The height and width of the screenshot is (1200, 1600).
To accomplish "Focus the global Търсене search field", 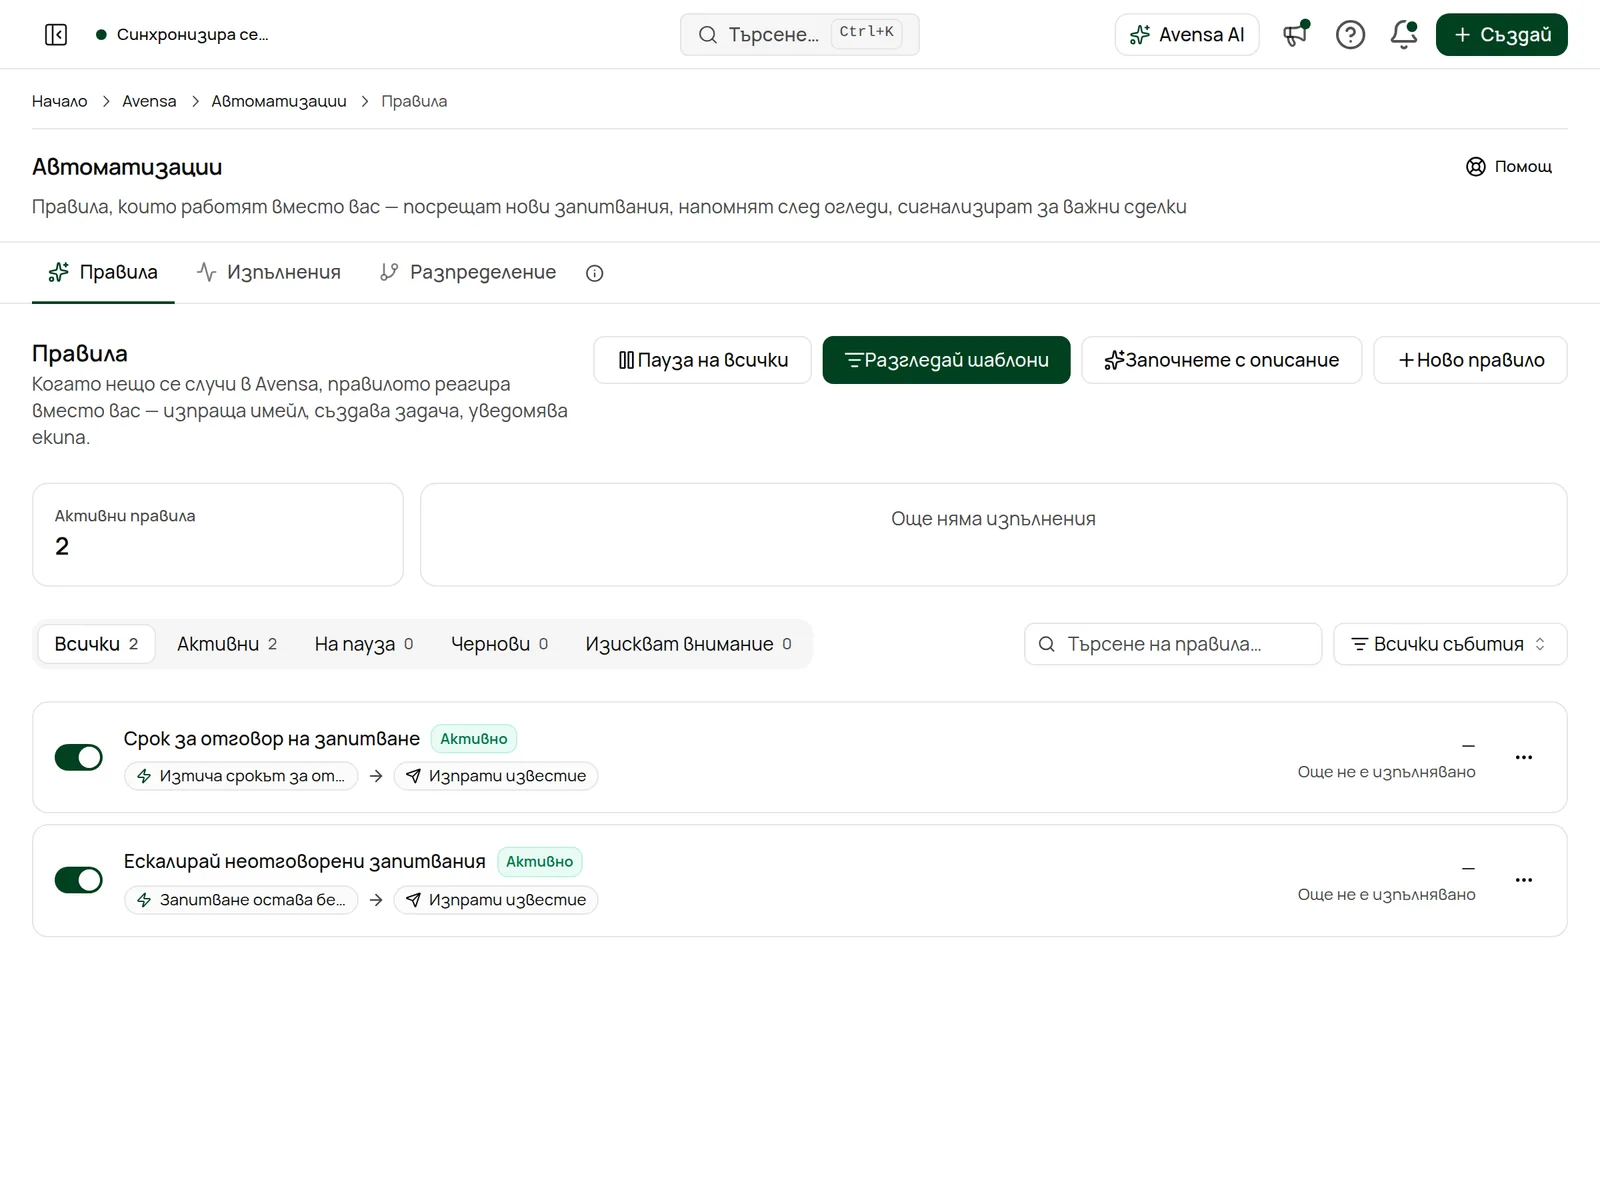I will point(800,35).
